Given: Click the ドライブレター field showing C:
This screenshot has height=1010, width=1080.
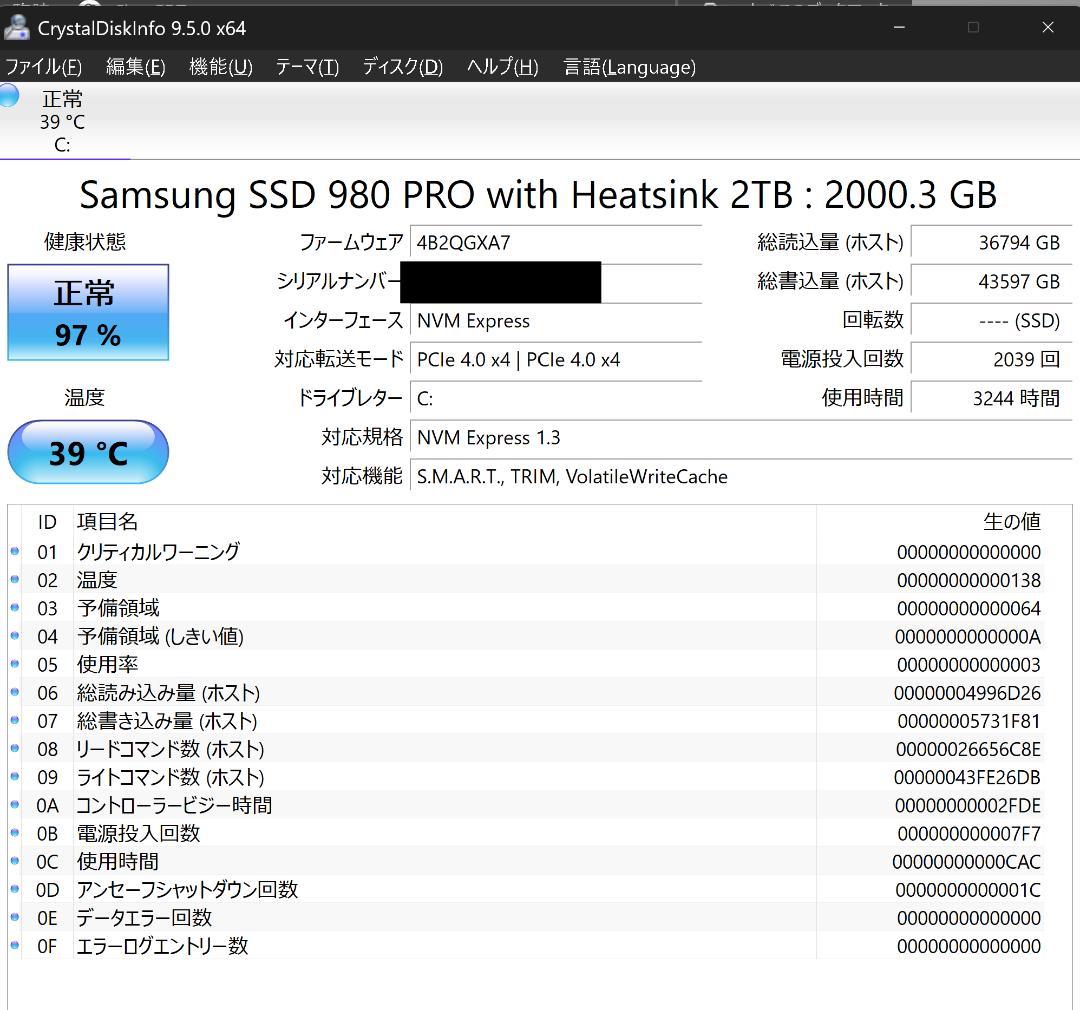Looking at the screenshot, I should click(x=557, y=397).
